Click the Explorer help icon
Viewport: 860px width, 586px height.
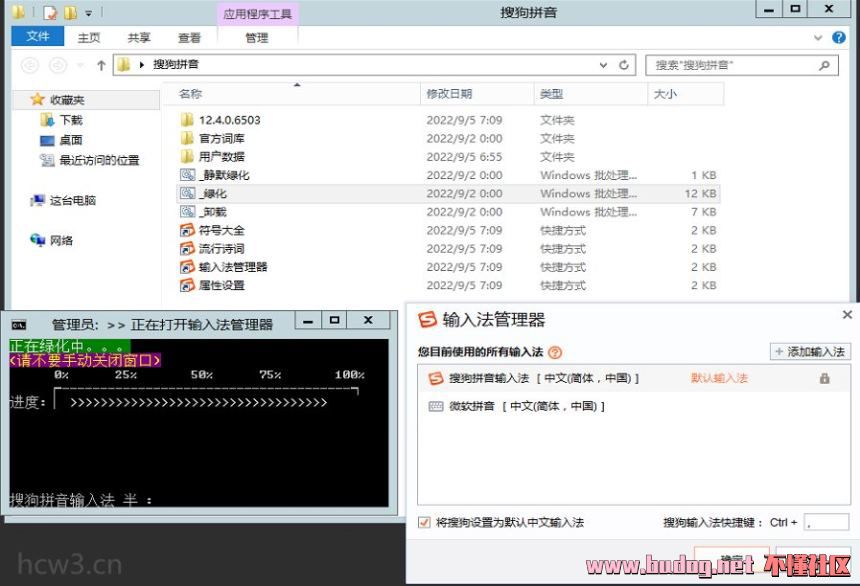[x=839, y=37]
